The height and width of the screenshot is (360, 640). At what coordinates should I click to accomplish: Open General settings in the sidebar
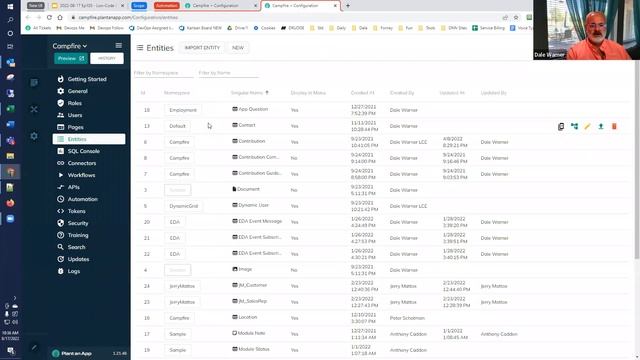pos(78,91)
